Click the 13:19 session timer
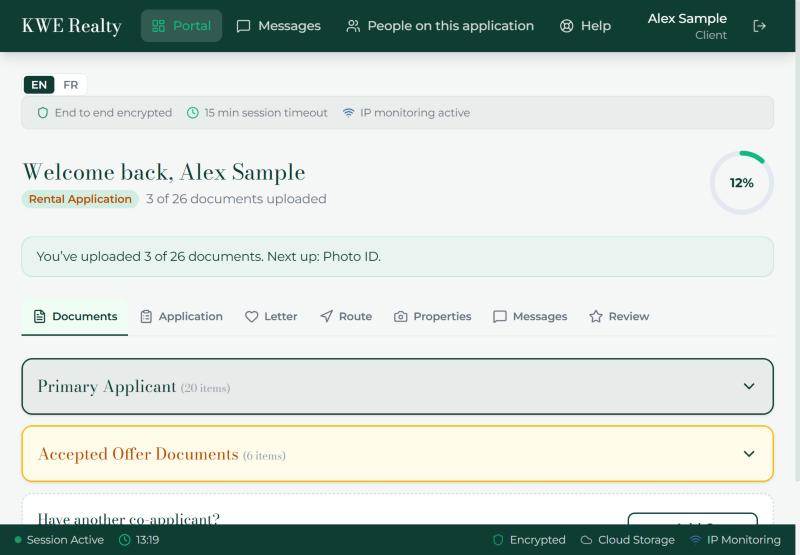The width and height of the screenshot is (800, 555). pyautogui.click(x=147, y=540)
